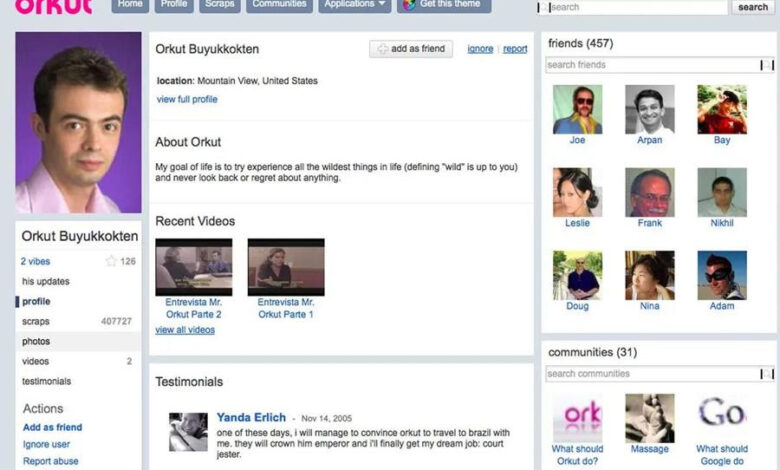Open friend Frank's avatar

click(650, 192)
